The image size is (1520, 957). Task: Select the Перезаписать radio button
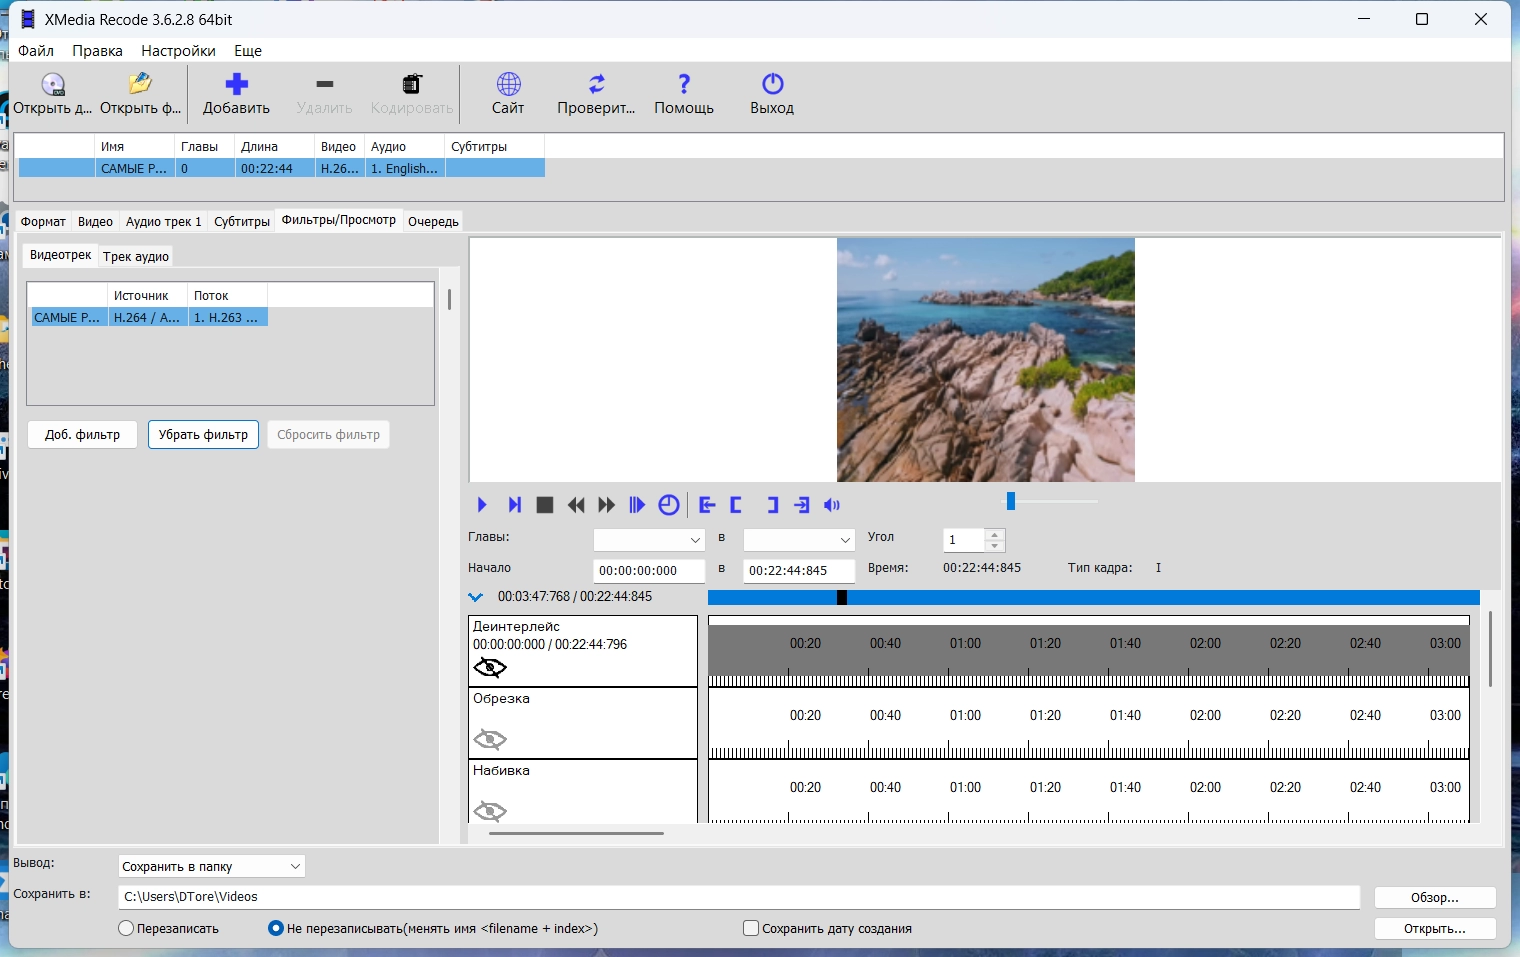click(x=126, y=928)
